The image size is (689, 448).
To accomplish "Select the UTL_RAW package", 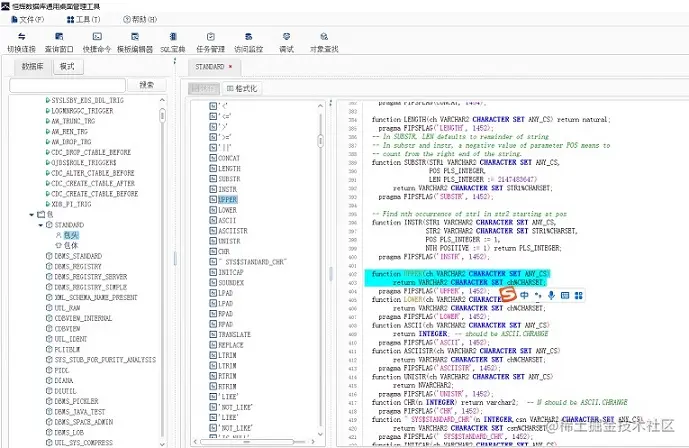I will pyautogui.click(x=67, y=308).
